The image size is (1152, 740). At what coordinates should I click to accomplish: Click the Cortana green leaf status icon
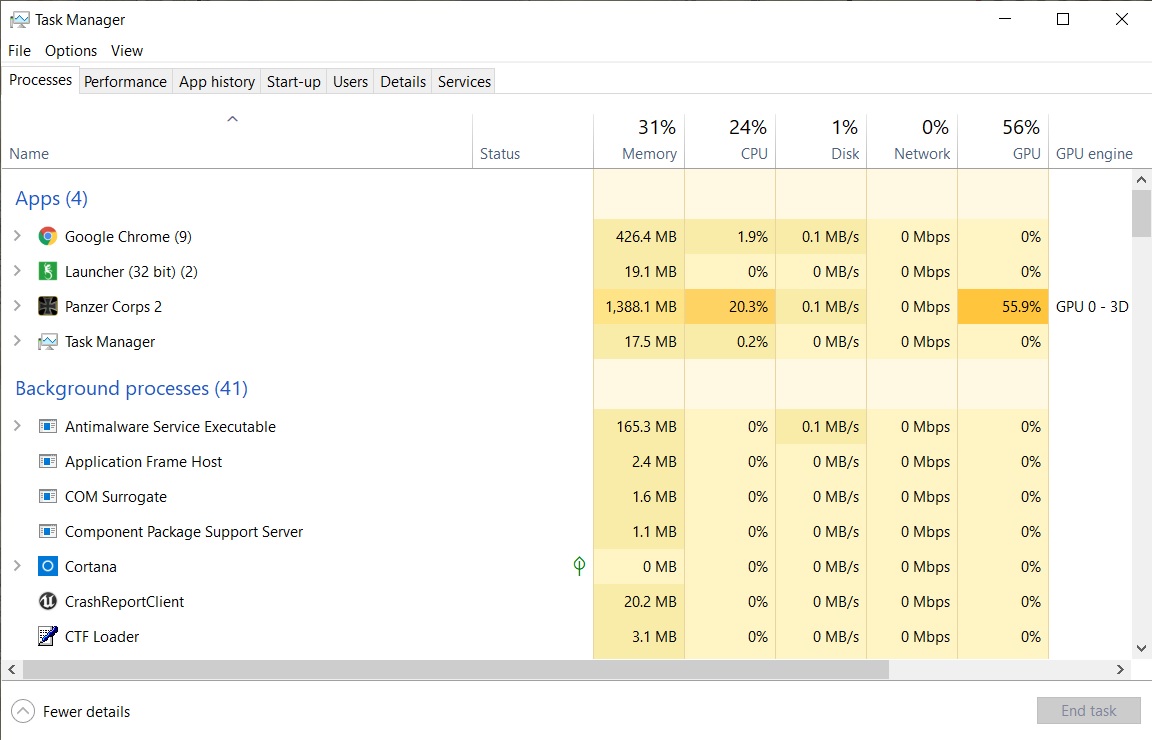(x=579, y=565)
